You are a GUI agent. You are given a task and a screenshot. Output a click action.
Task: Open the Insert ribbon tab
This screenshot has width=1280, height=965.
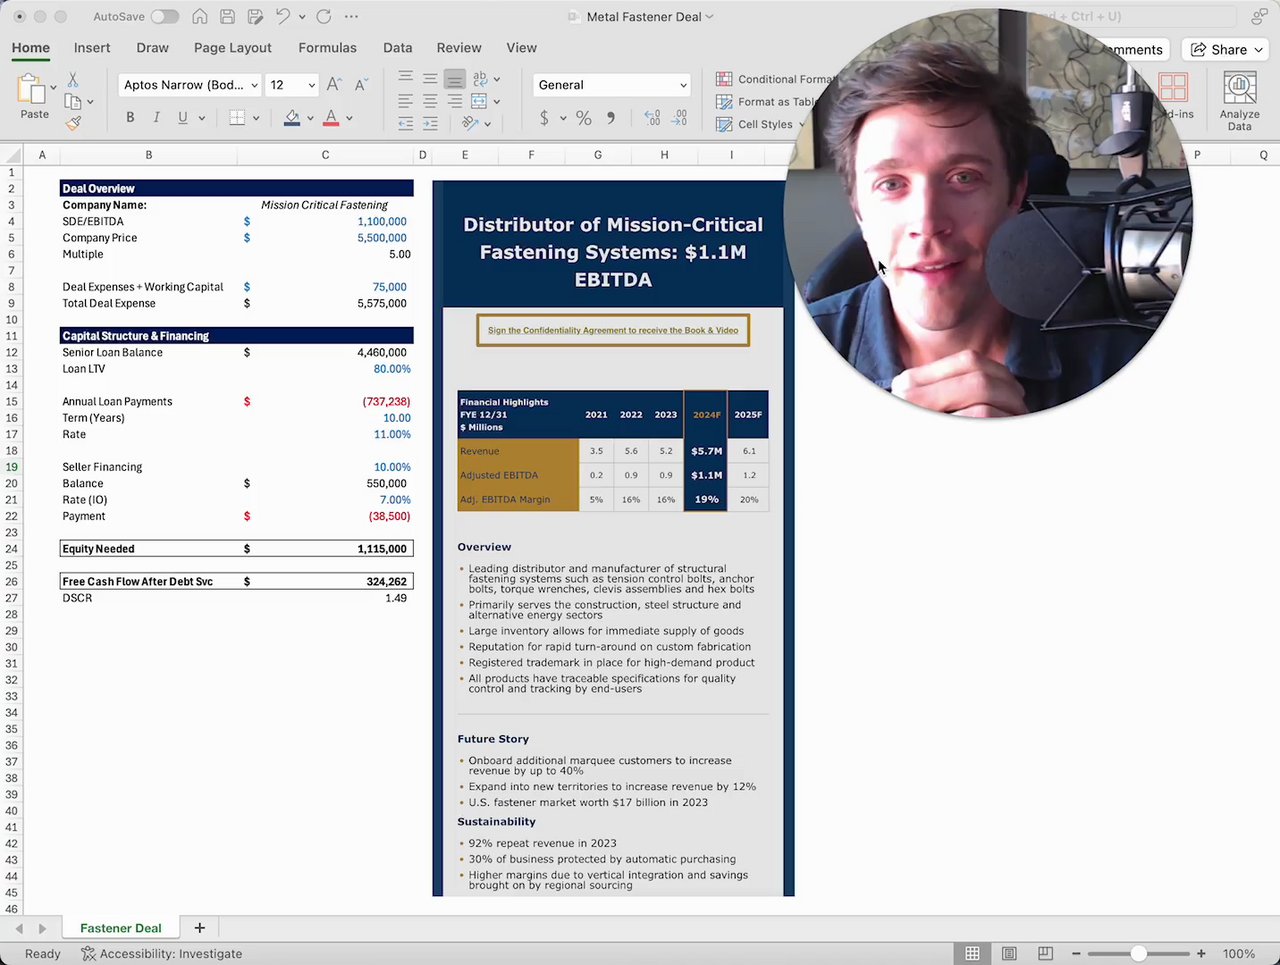click(x=92, y=48)
